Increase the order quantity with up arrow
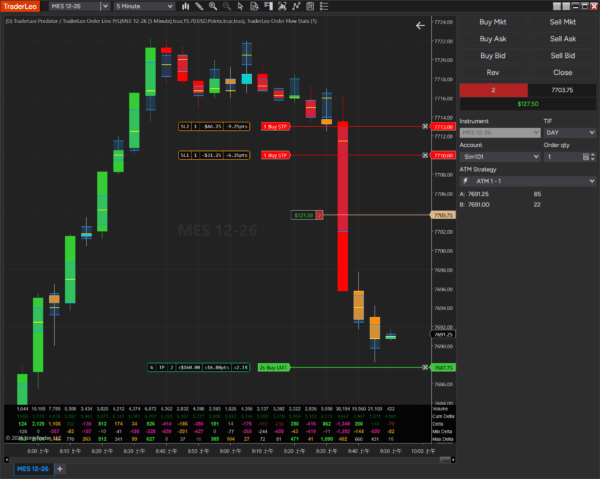Viewport: 600px width, 479px height. [x=593, y=155]
